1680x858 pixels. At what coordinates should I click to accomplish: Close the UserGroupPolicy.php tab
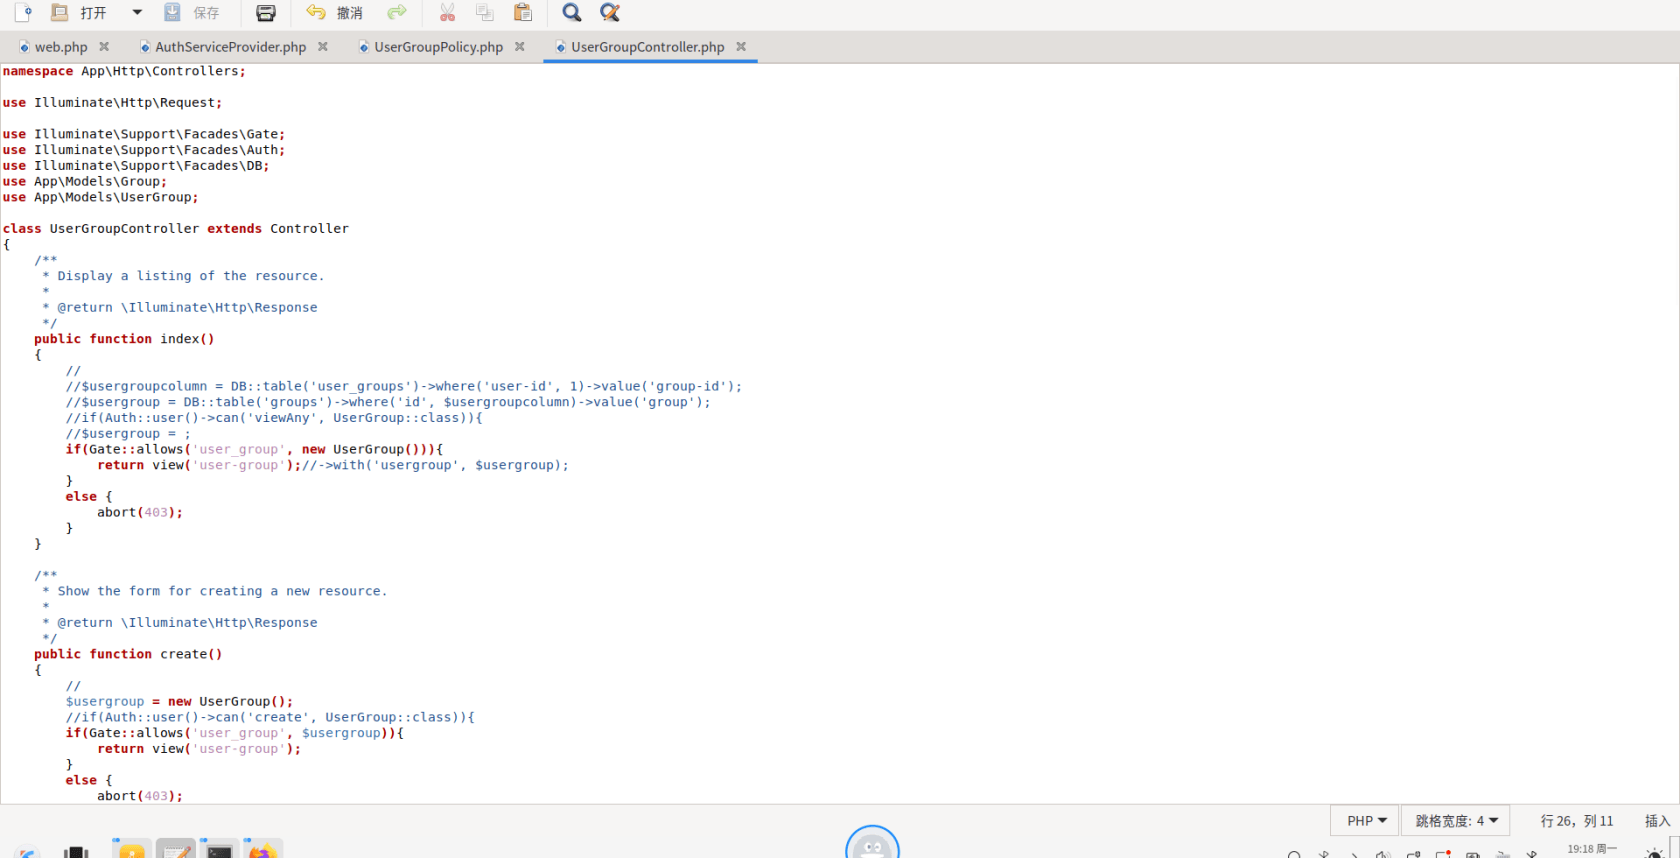520,47
